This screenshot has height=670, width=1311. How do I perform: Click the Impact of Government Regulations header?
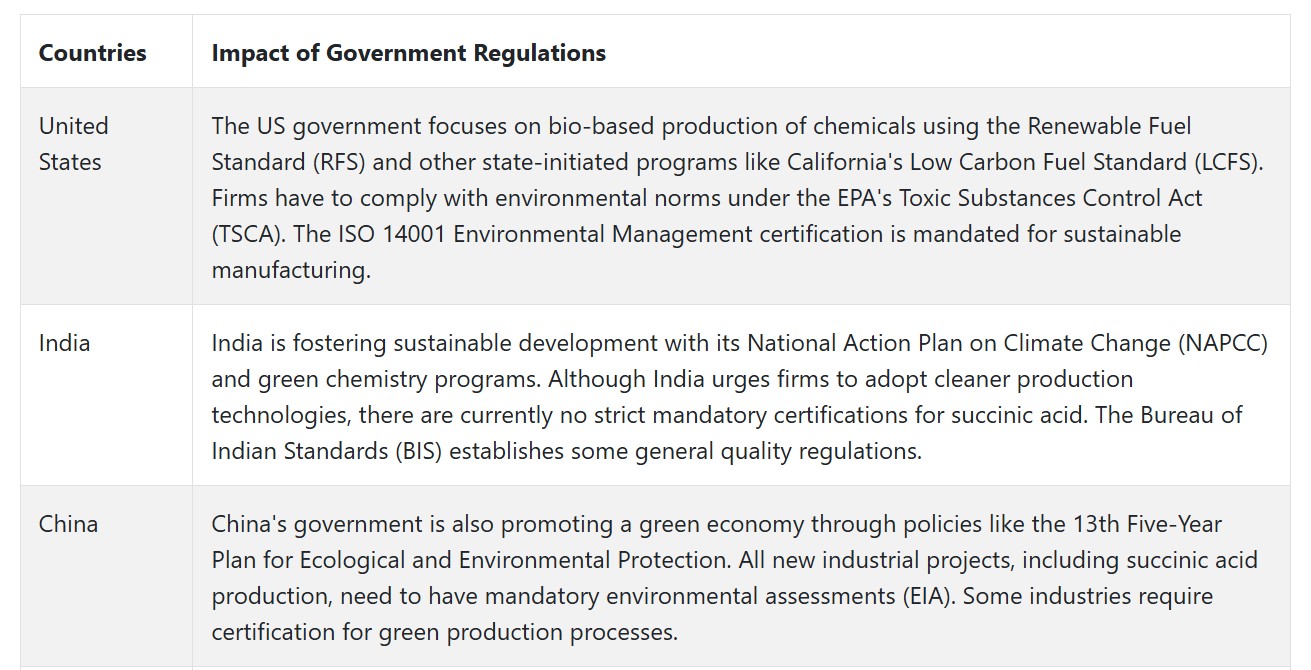click(408, 52)
